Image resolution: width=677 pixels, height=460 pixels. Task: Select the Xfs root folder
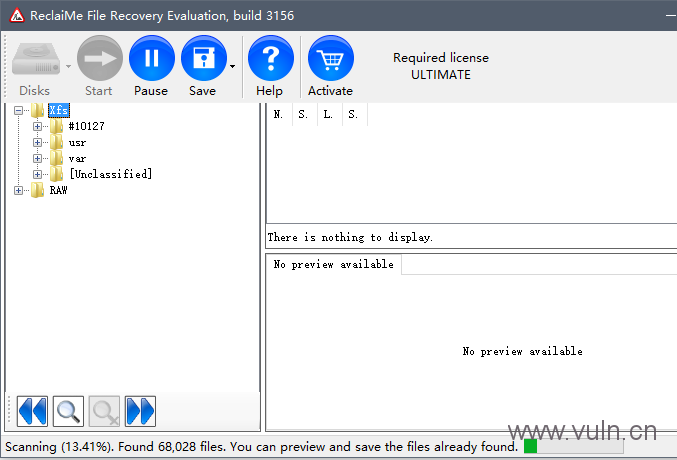59,110
